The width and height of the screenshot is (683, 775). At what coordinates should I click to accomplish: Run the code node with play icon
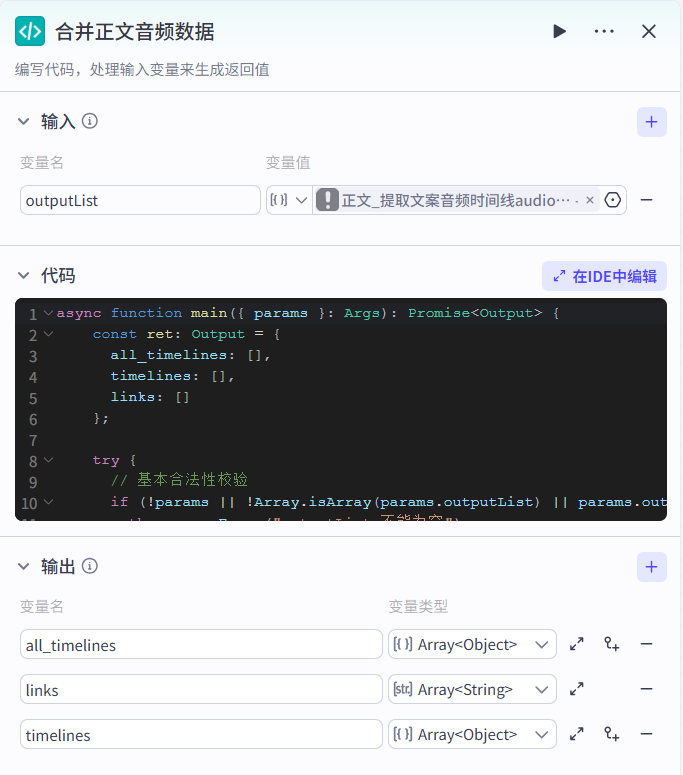click(559, 31)
